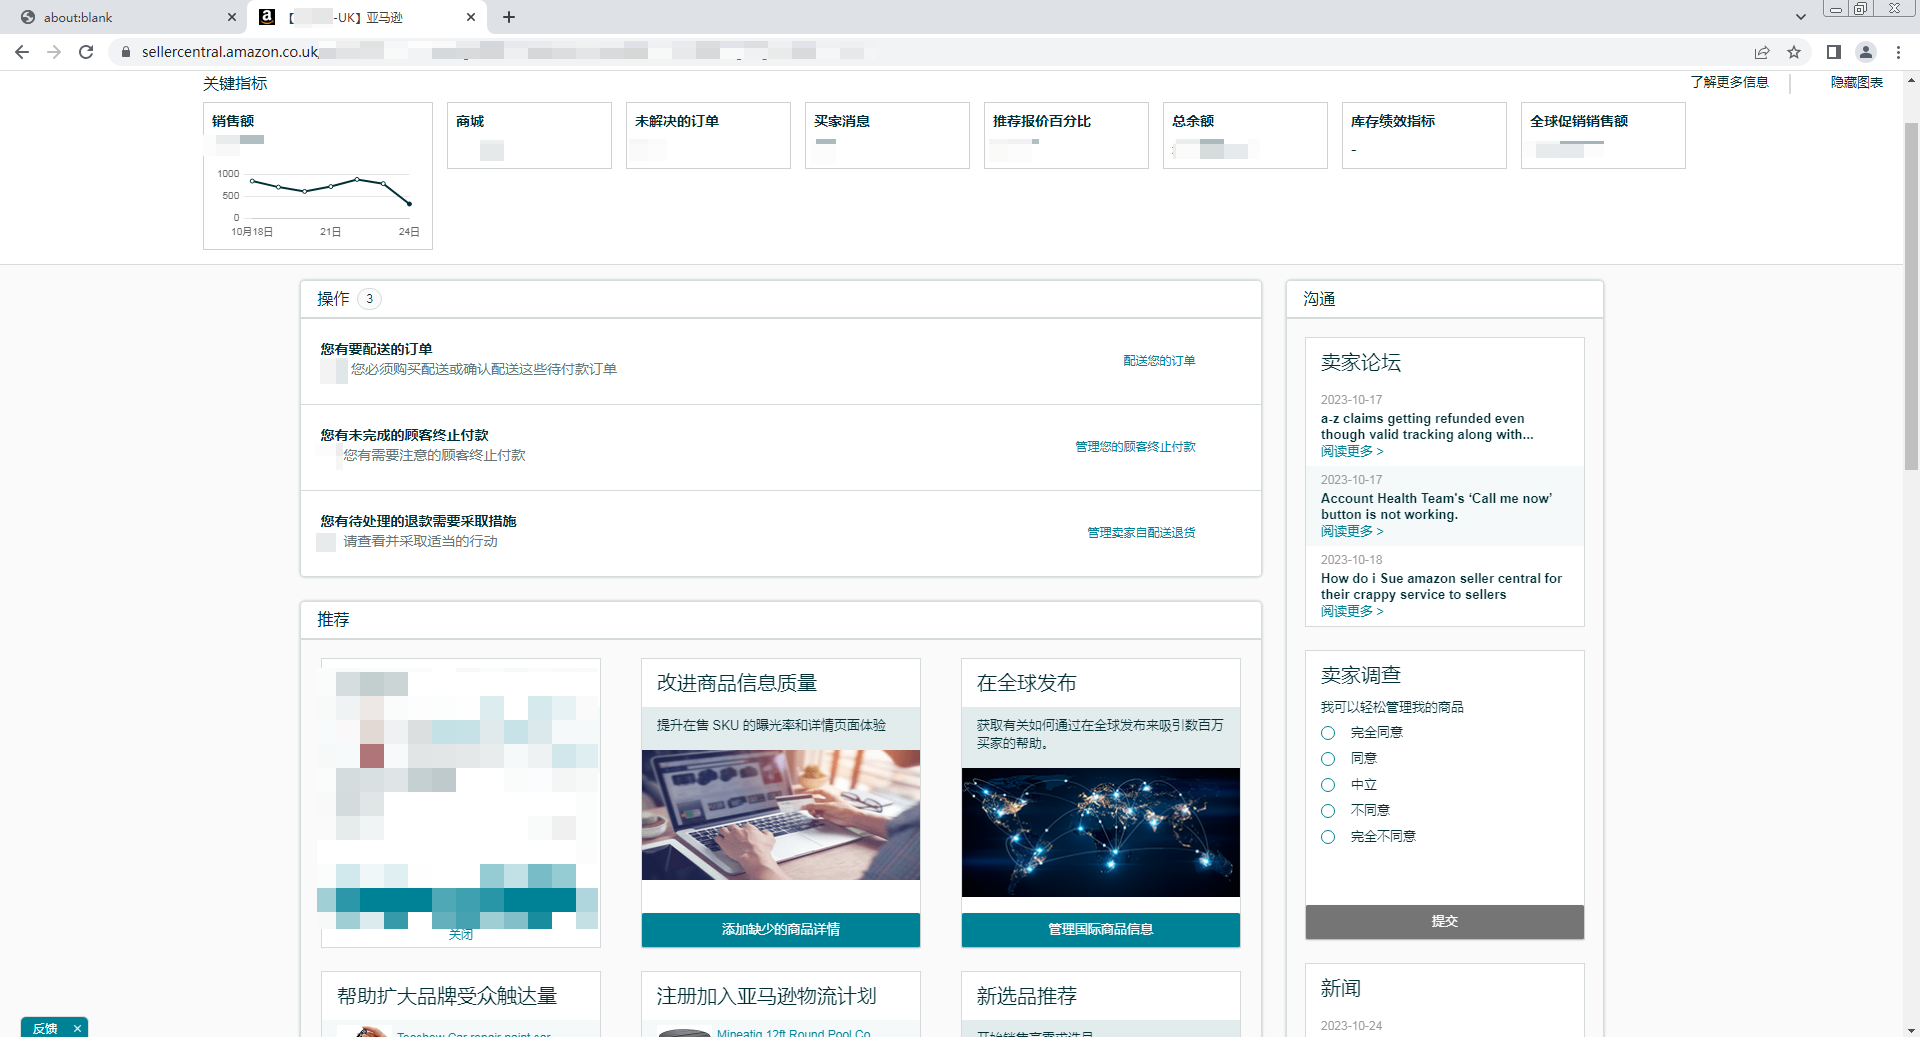This screenshot has width=1920, height=1037.
Task: Open forum post 'How do i Sue amazon'
Action: pyautogui.click(x=1441, y=587)
